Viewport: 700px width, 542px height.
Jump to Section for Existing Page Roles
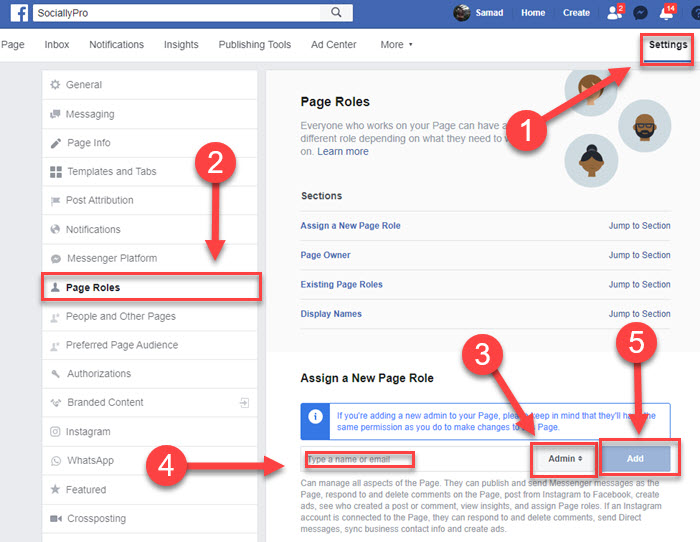tap(639, 284)
